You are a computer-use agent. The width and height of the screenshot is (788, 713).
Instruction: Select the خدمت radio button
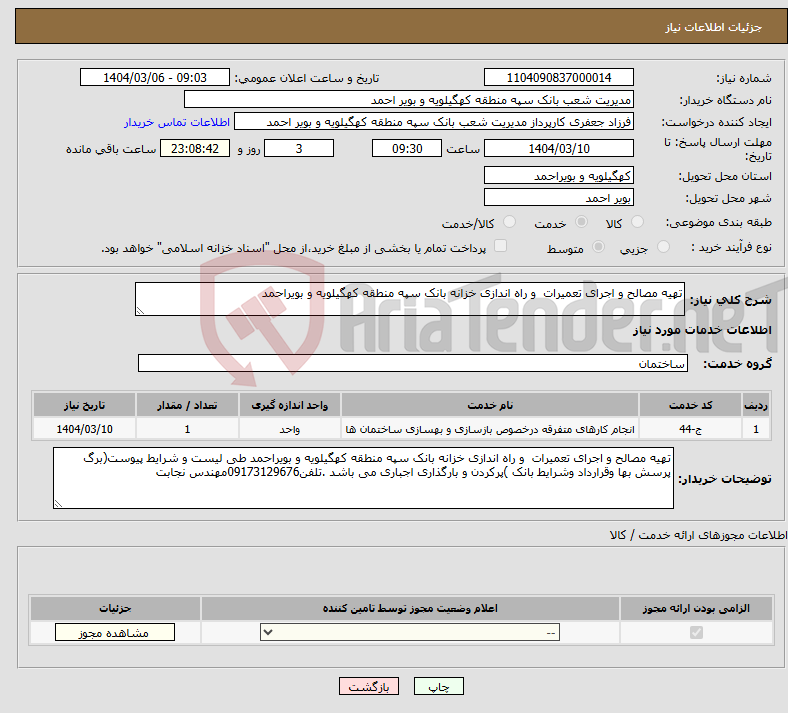(581, 222)
